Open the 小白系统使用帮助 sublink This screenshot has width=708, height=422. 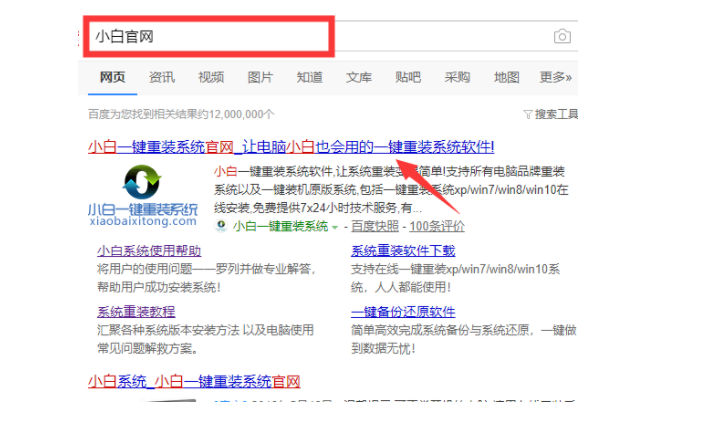click(x=149, y=251)
